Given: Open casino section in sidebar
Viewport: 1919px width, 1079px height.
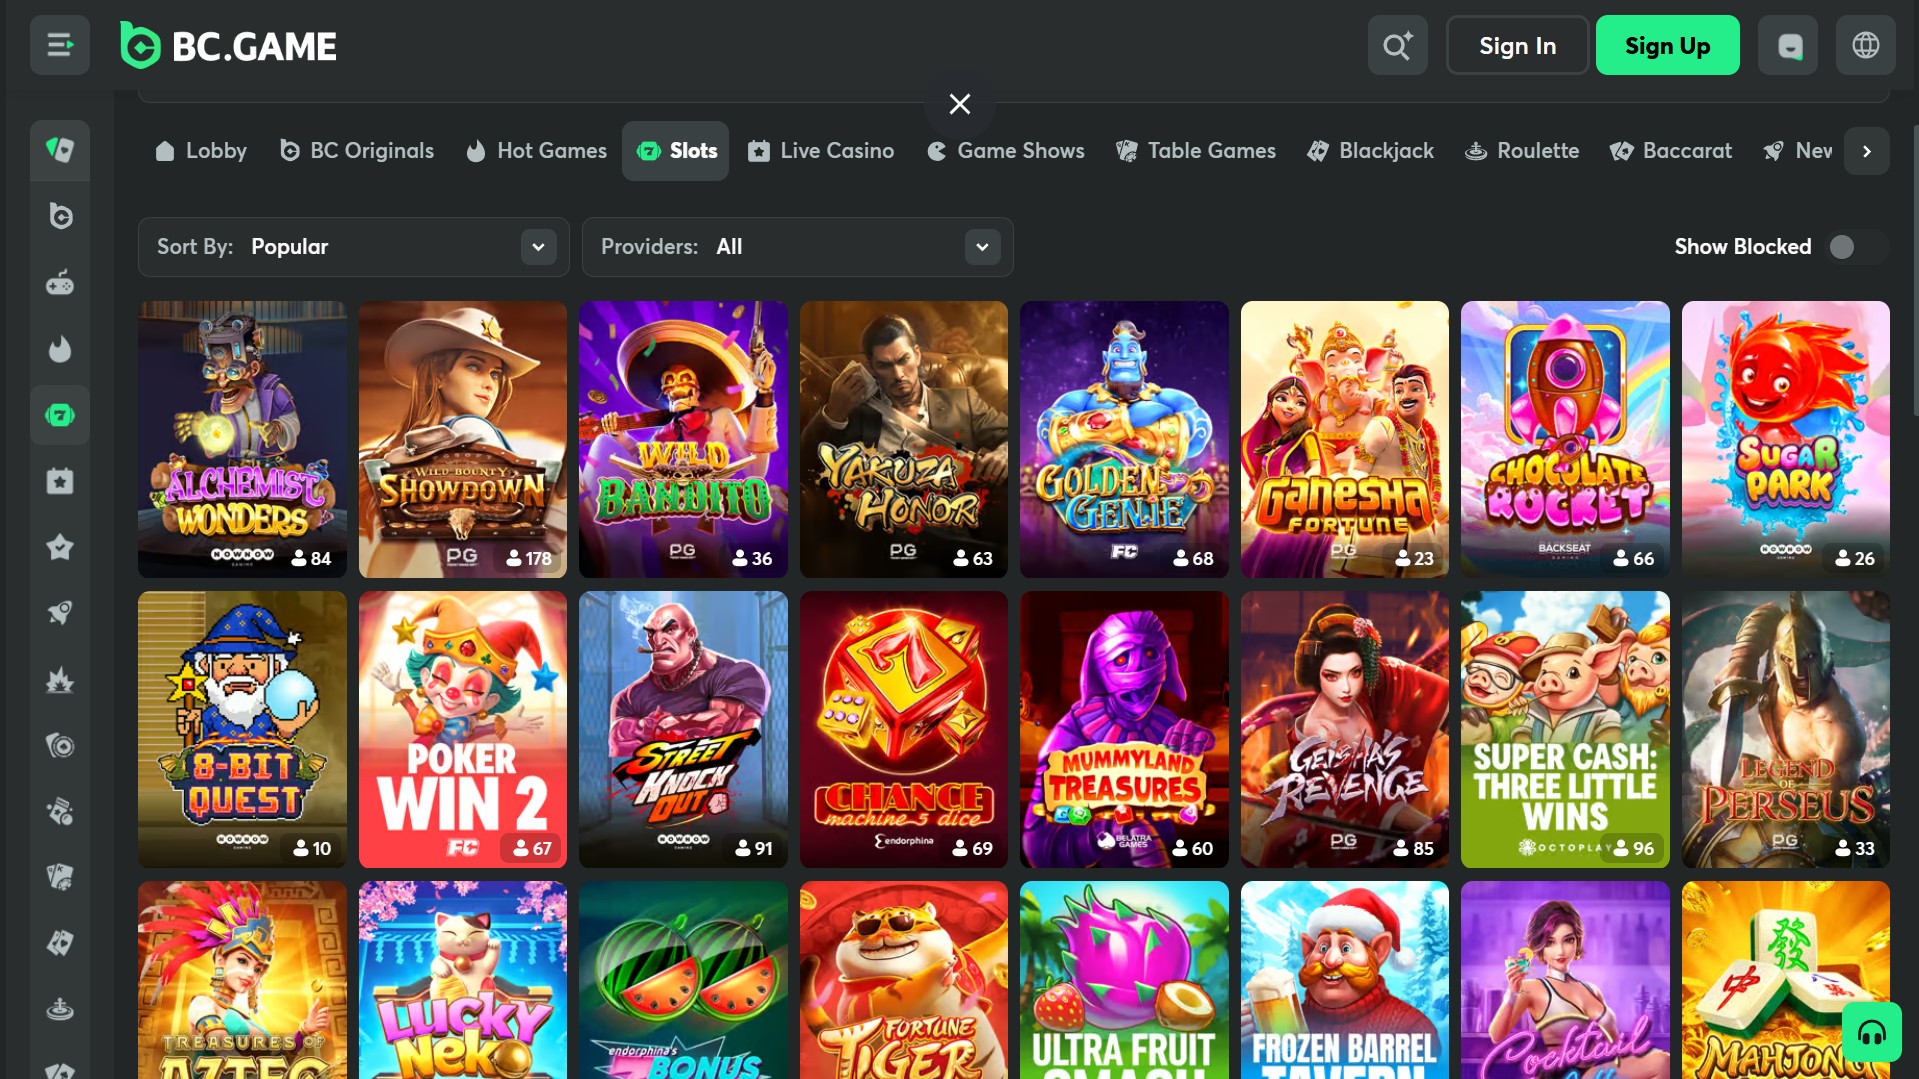Looking at the screenshot, I should pos(60,150).
